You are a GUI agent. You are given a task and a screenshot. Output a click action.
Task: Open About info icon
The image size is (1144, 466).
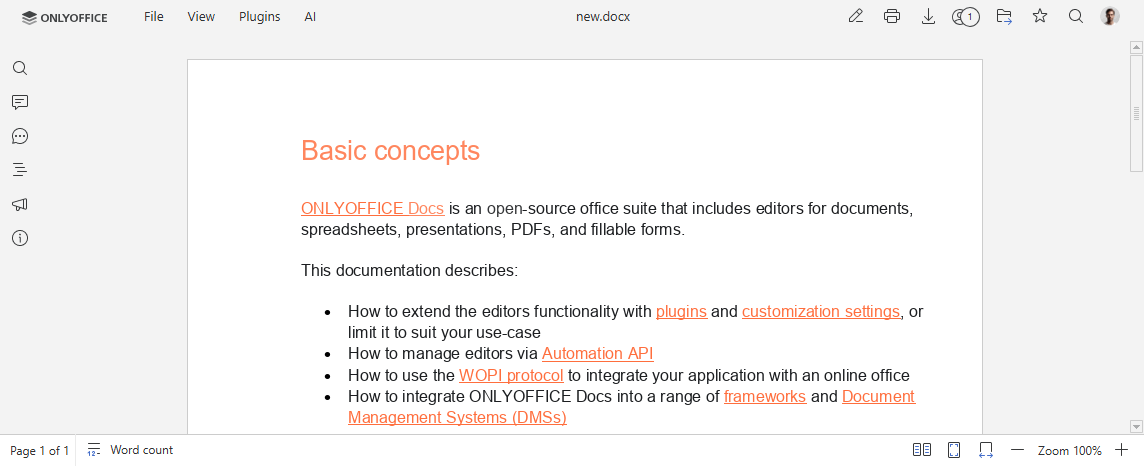coord(20,238)
